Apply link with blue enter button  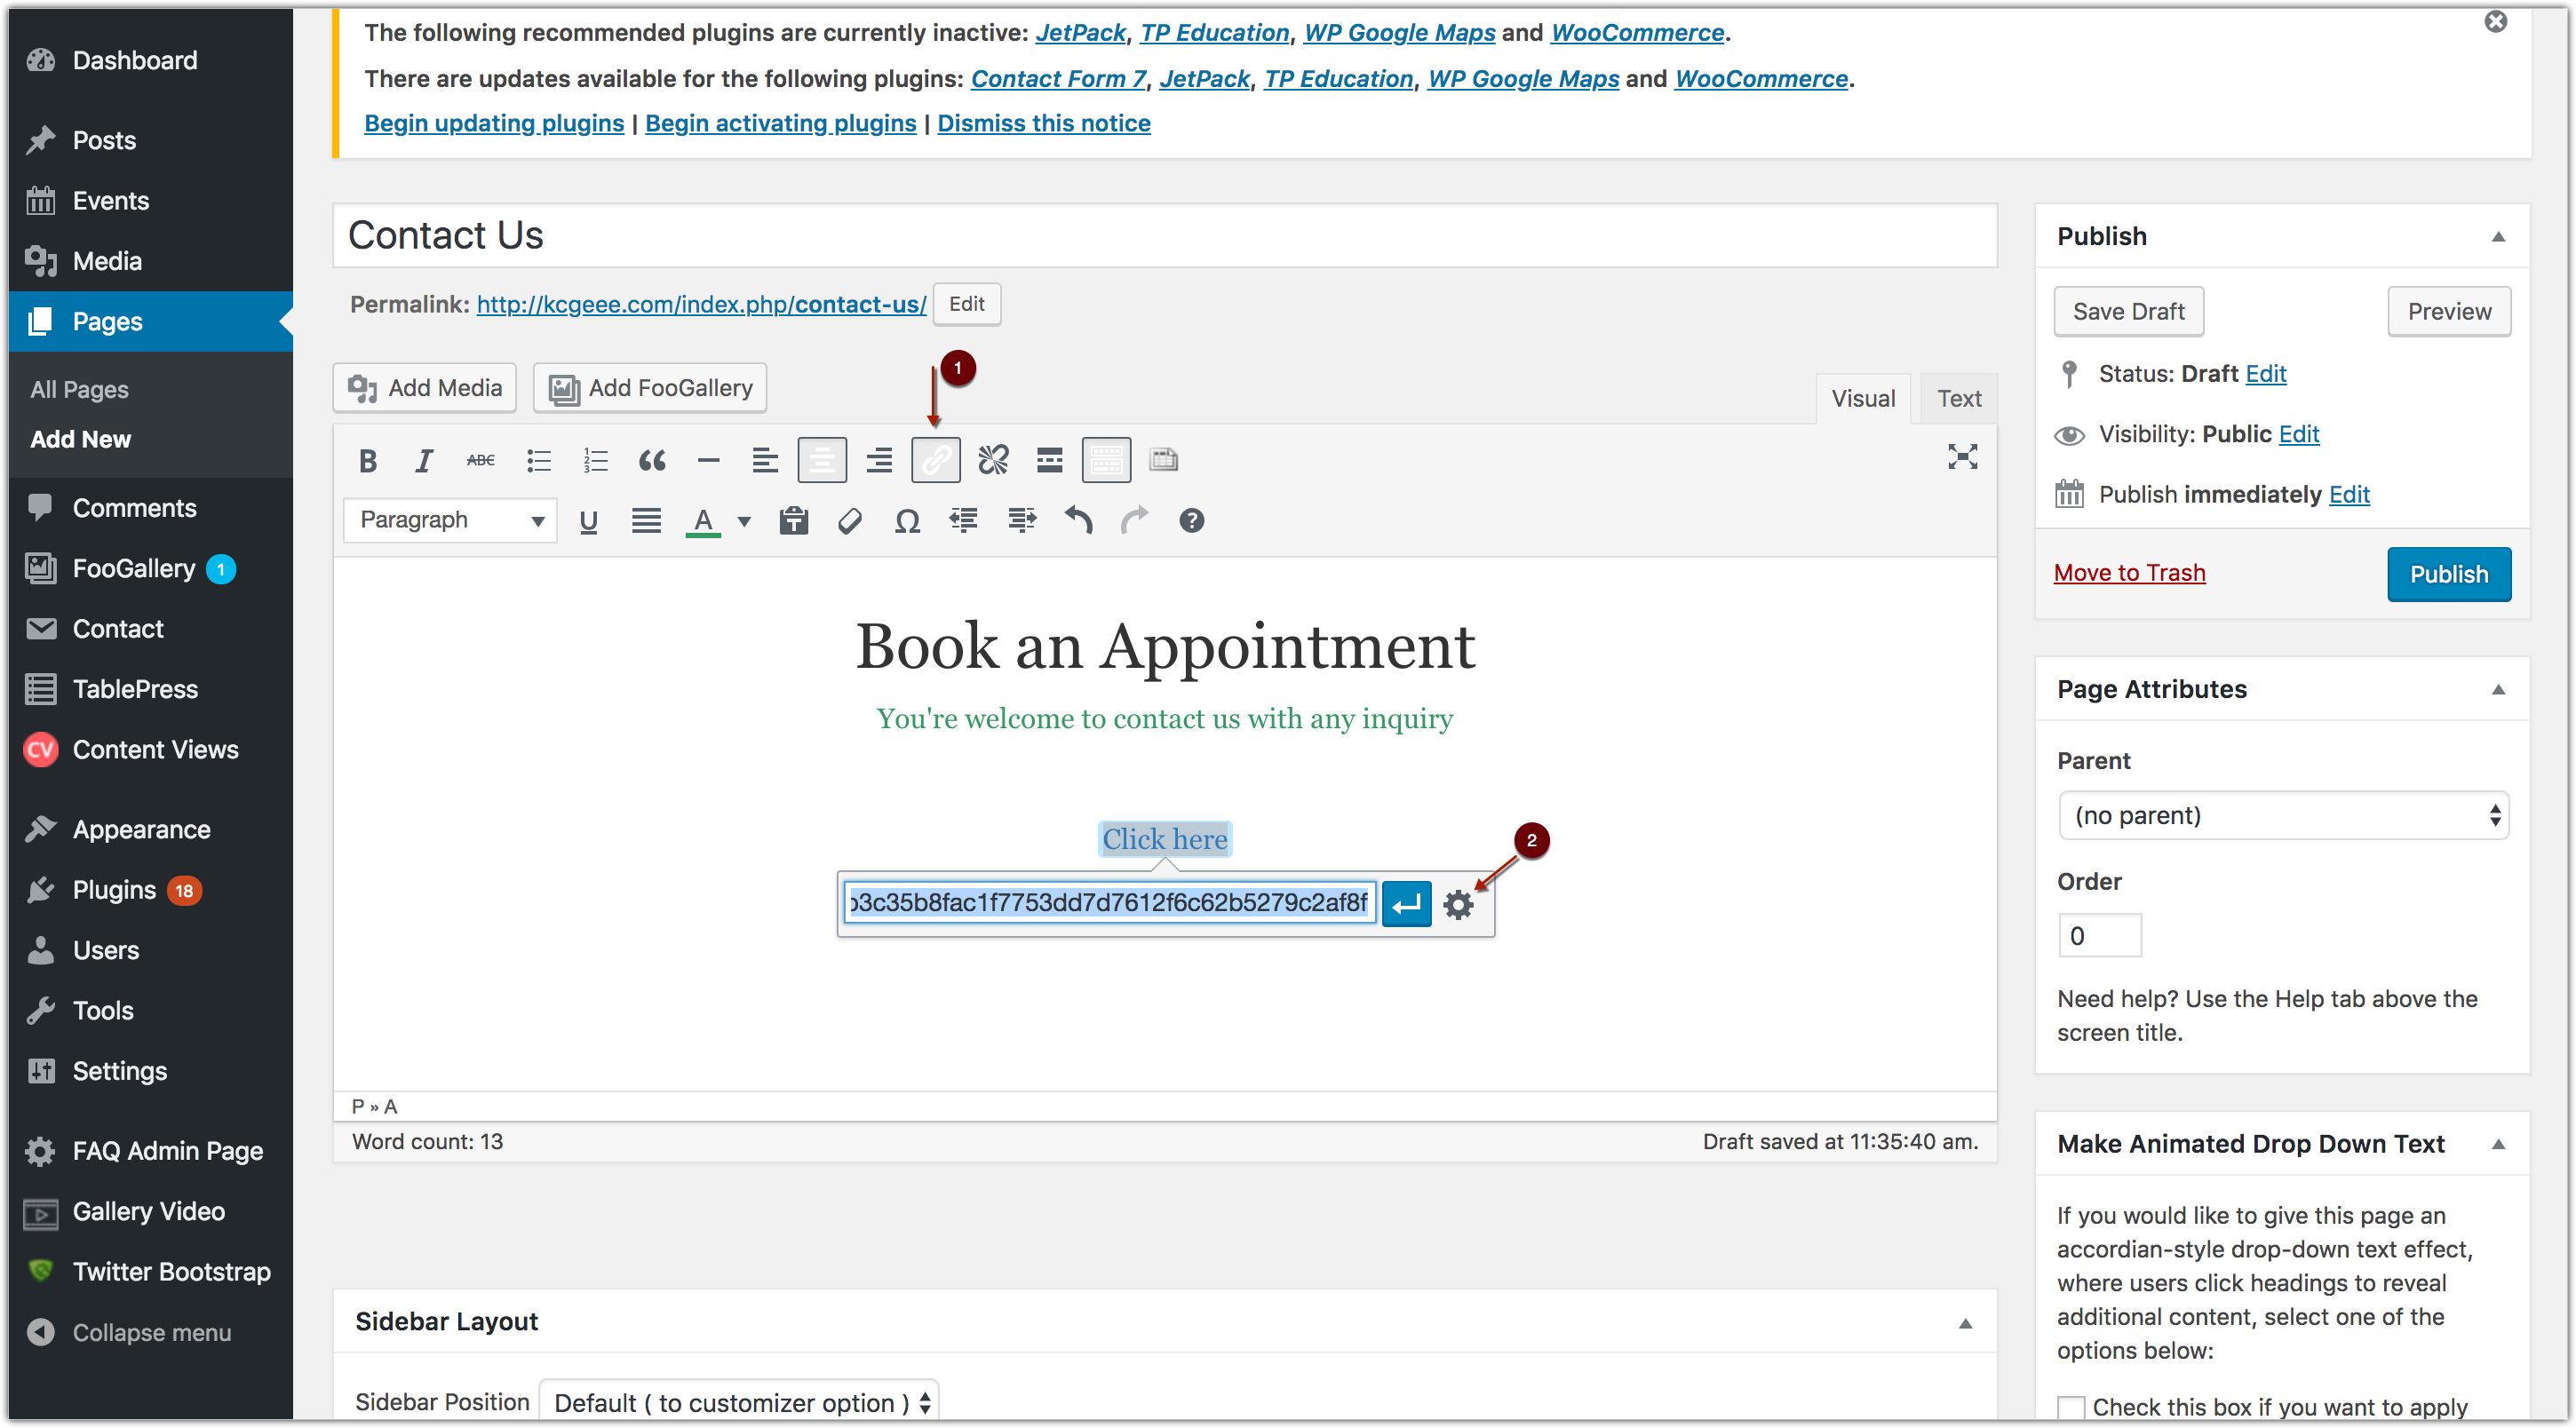click(x=1406, y=904)
